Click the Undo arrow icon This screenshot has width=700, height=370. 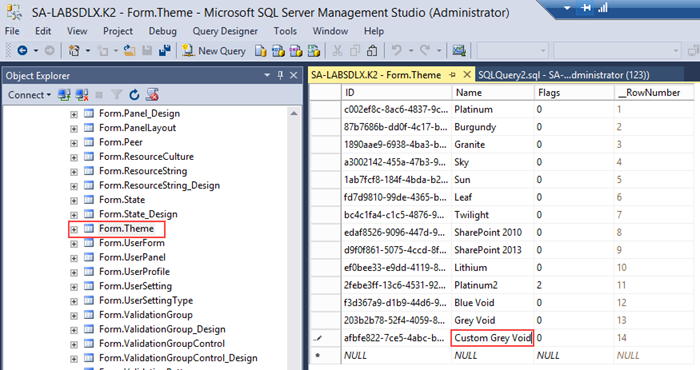pos(396,50)
